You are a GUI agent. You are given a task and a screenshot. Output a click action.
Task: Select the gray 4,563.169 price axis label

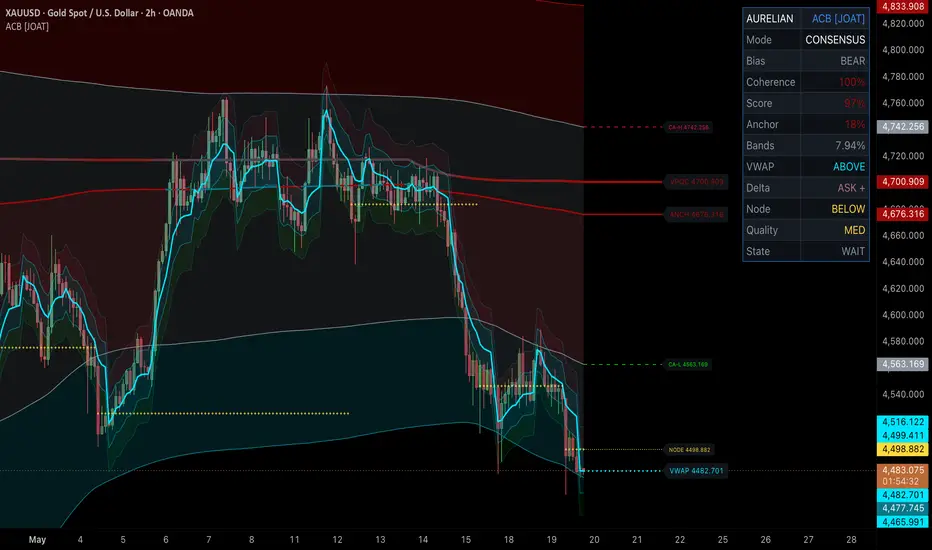tap(903, 364)
